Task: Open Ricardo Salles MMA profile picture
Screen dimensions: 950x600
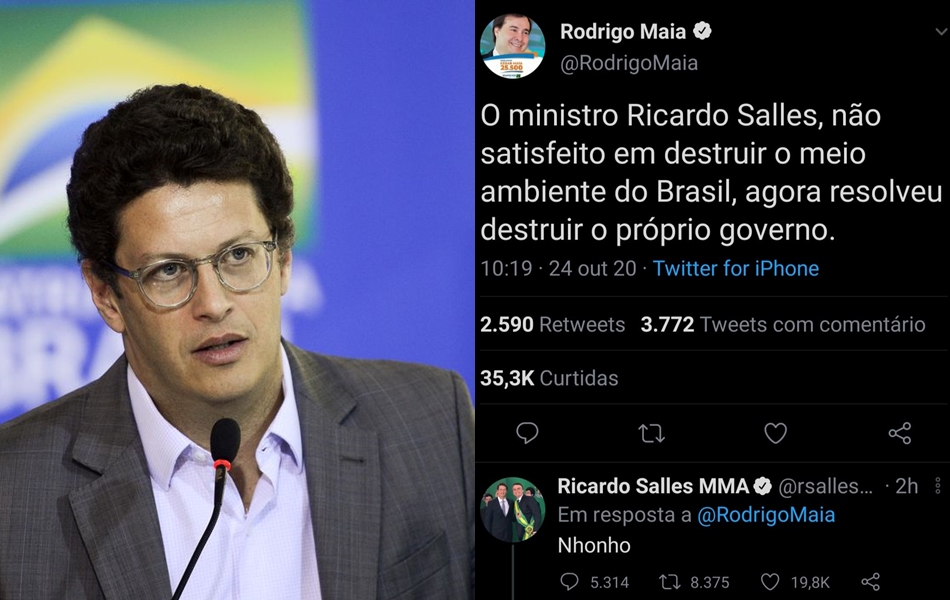Action: pyautogui.click(x=513, y=509)
